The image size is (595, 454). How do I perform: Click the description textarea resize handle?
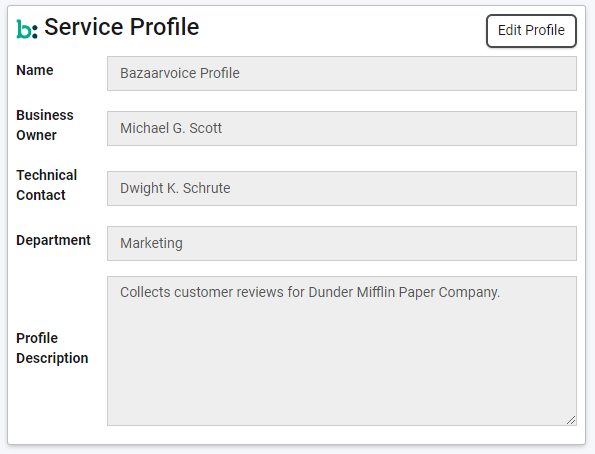[x=571, y=420]
